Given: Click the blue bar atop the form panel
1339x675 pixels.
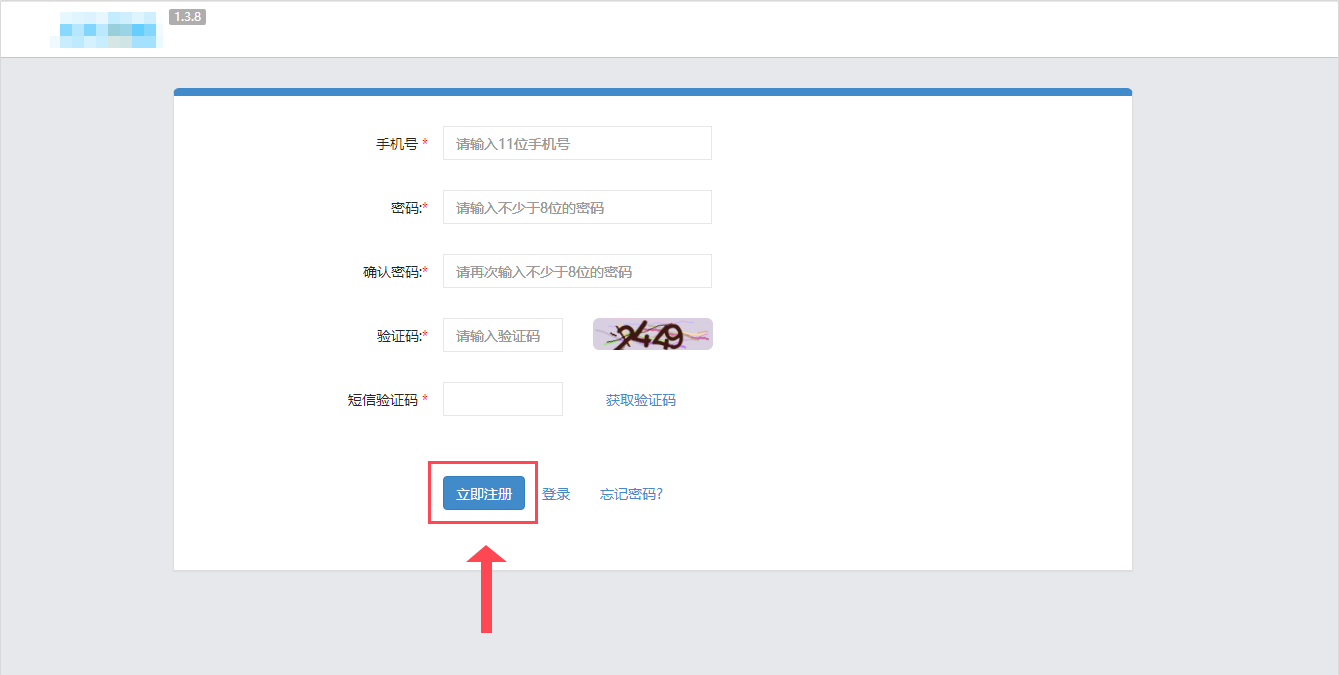Looking at the screenshot, I should pyautogui.click(x=652, y=92).
